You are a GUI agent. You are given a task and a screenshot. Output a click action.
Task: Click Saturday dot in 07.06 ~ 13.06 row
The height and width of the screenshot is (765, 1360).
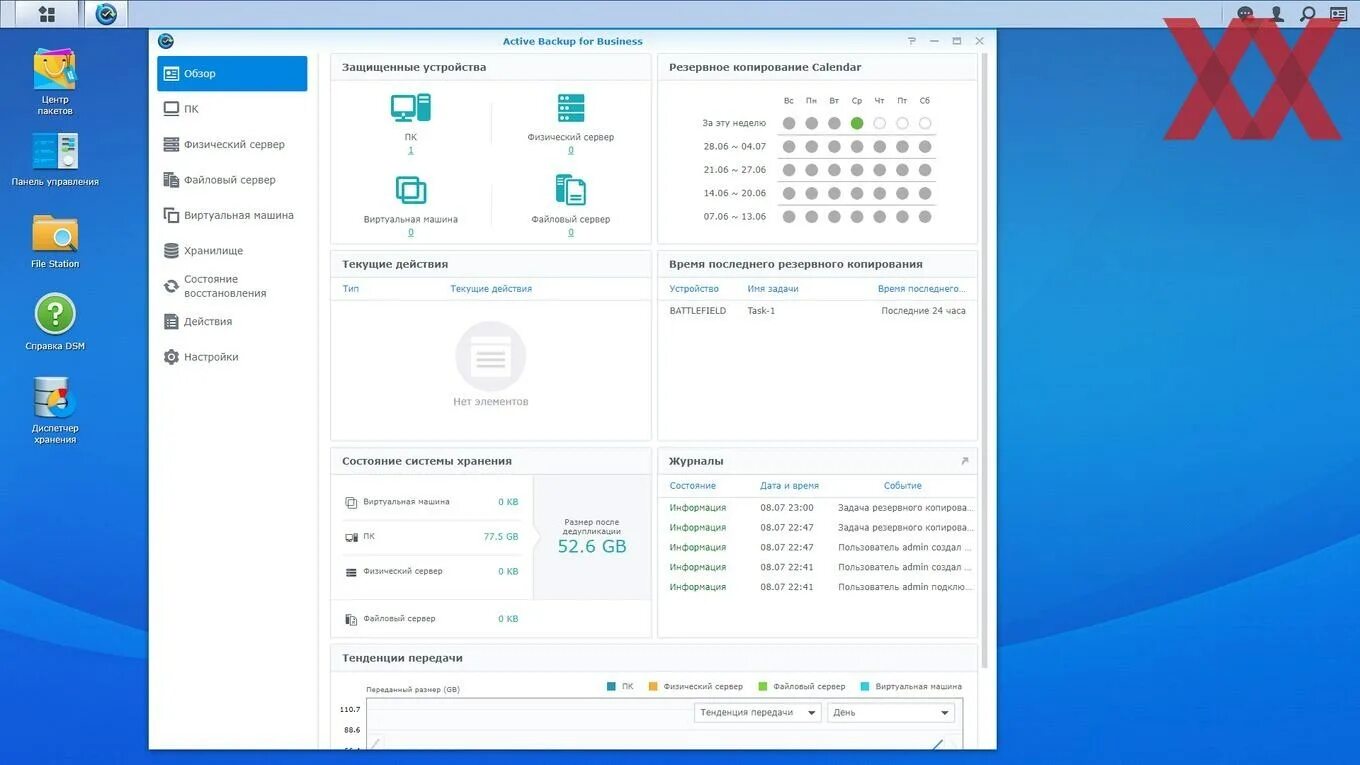[x=925, y=216]
